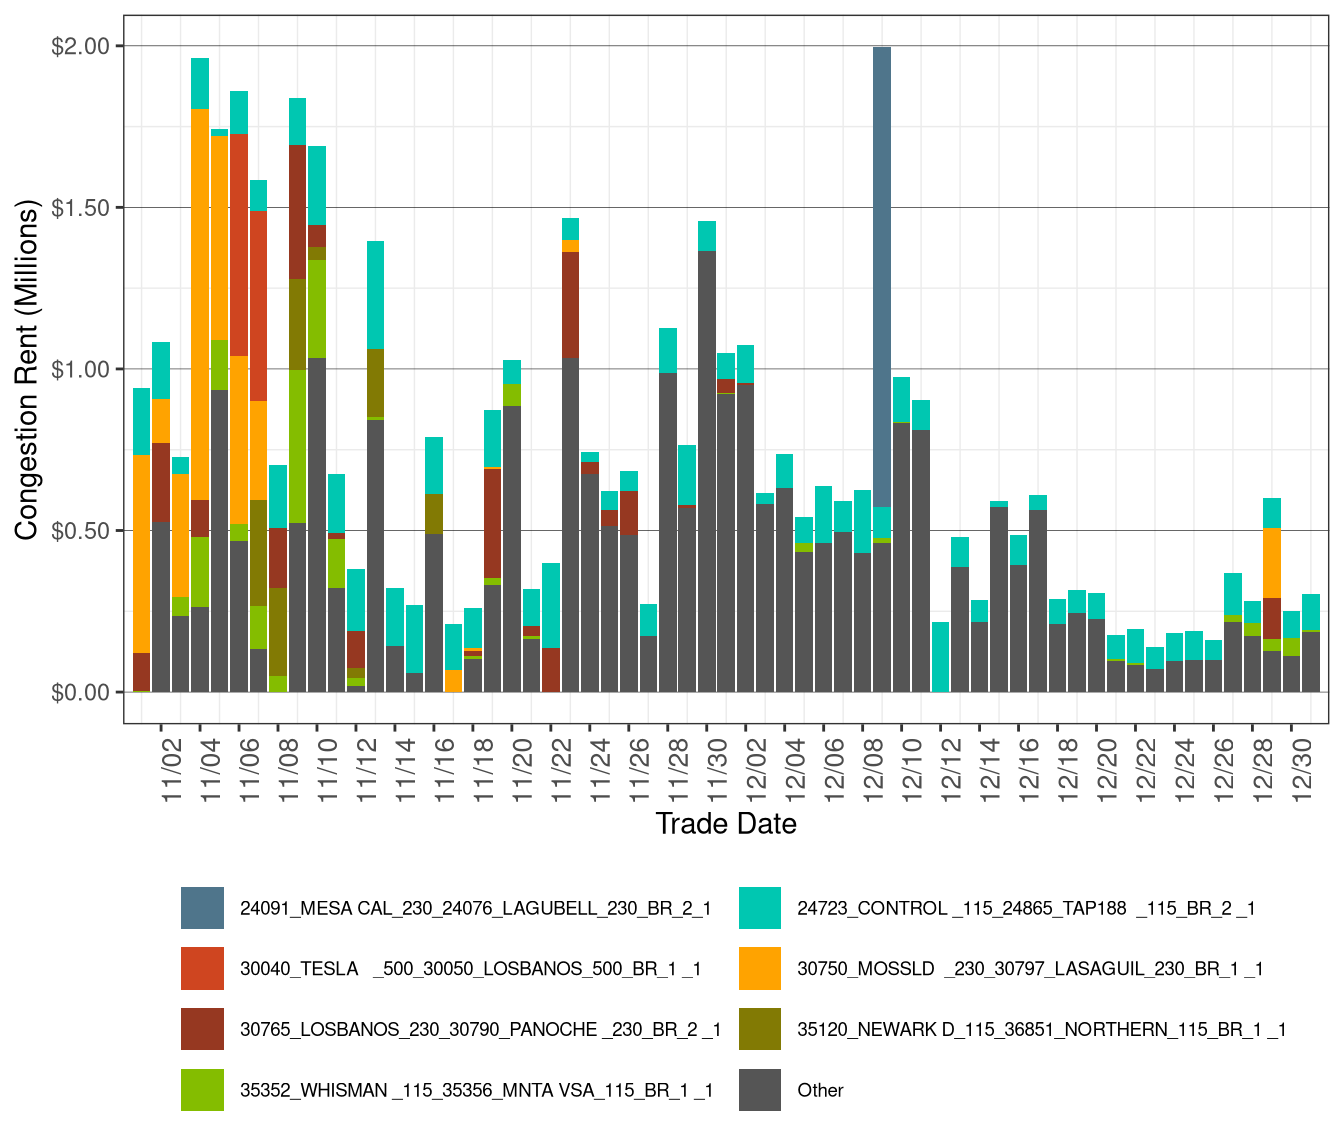
Task: Click the $1.50 y-axis tick label
Action: click(81, 208)
